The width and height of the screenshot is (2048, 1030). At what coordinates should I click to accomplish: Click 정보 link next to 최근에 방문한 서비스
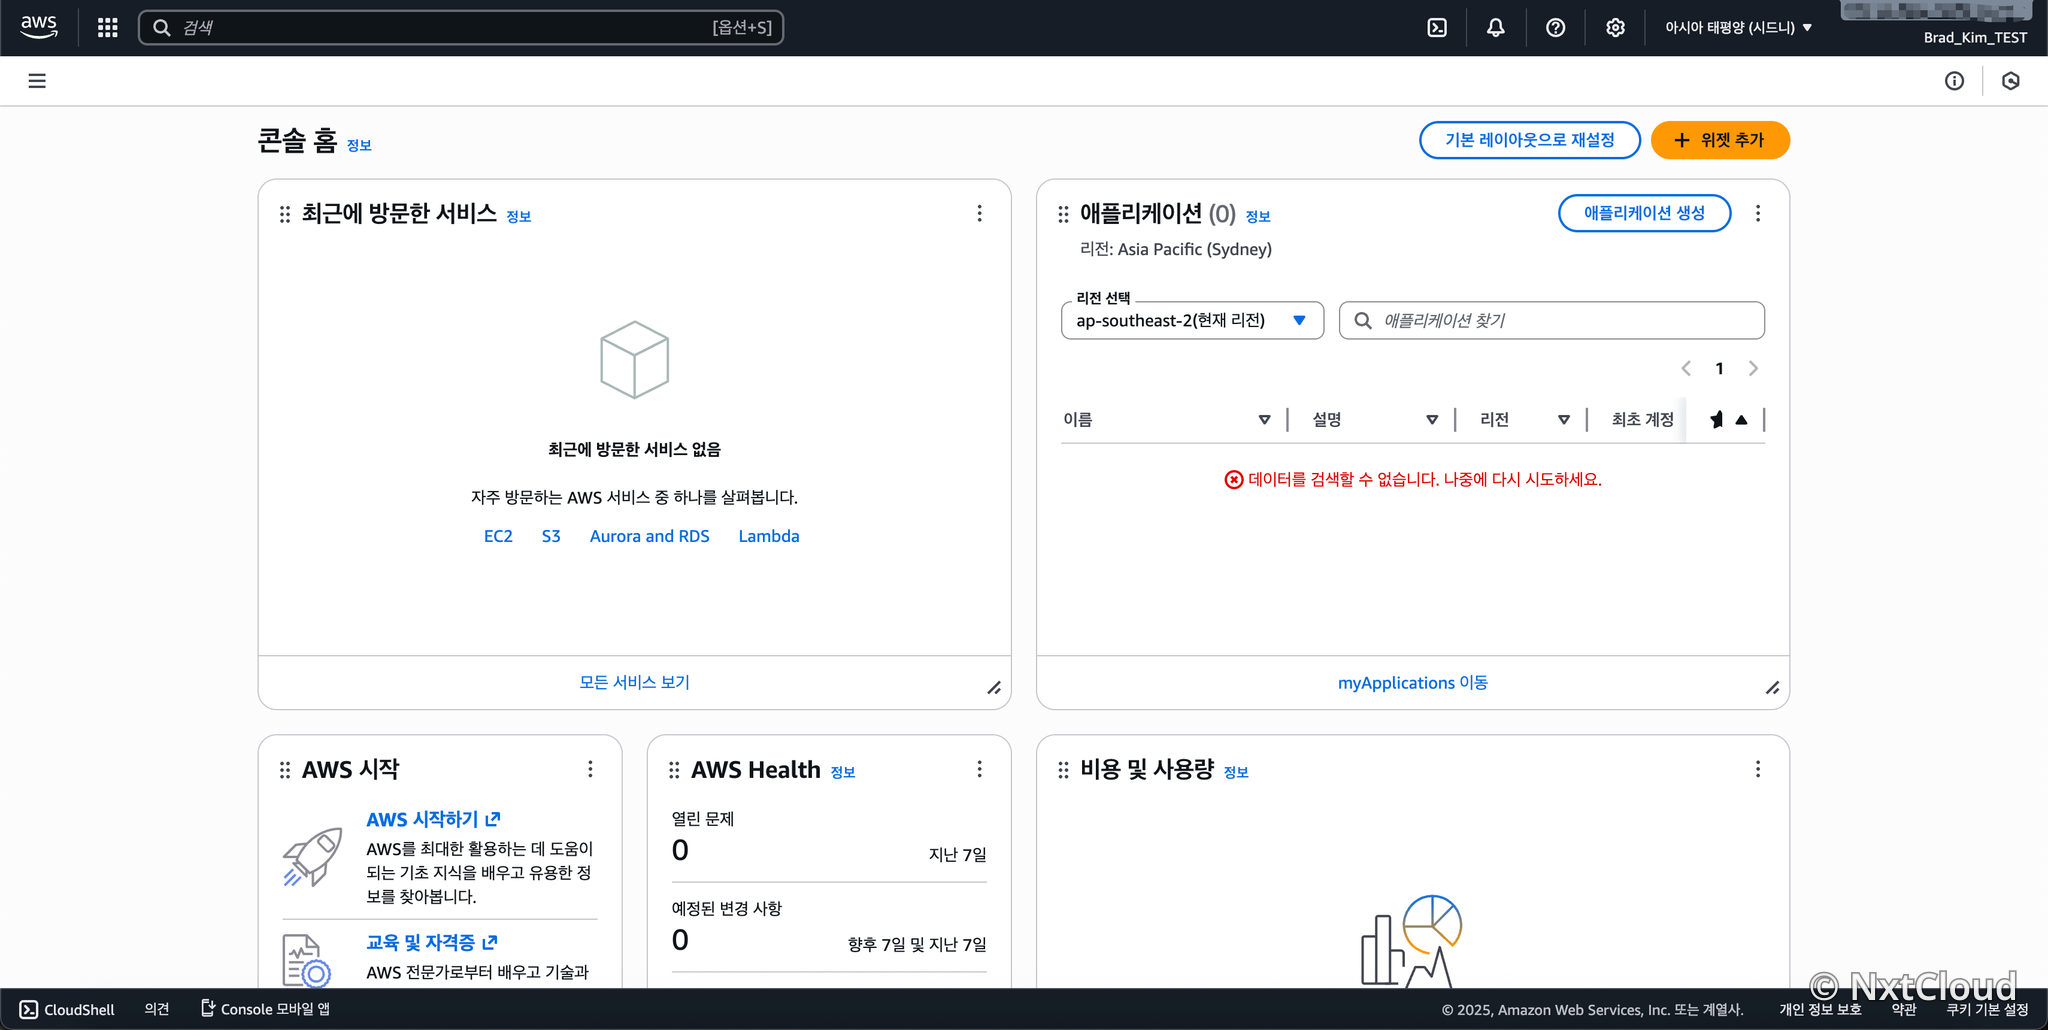(519, 217)
